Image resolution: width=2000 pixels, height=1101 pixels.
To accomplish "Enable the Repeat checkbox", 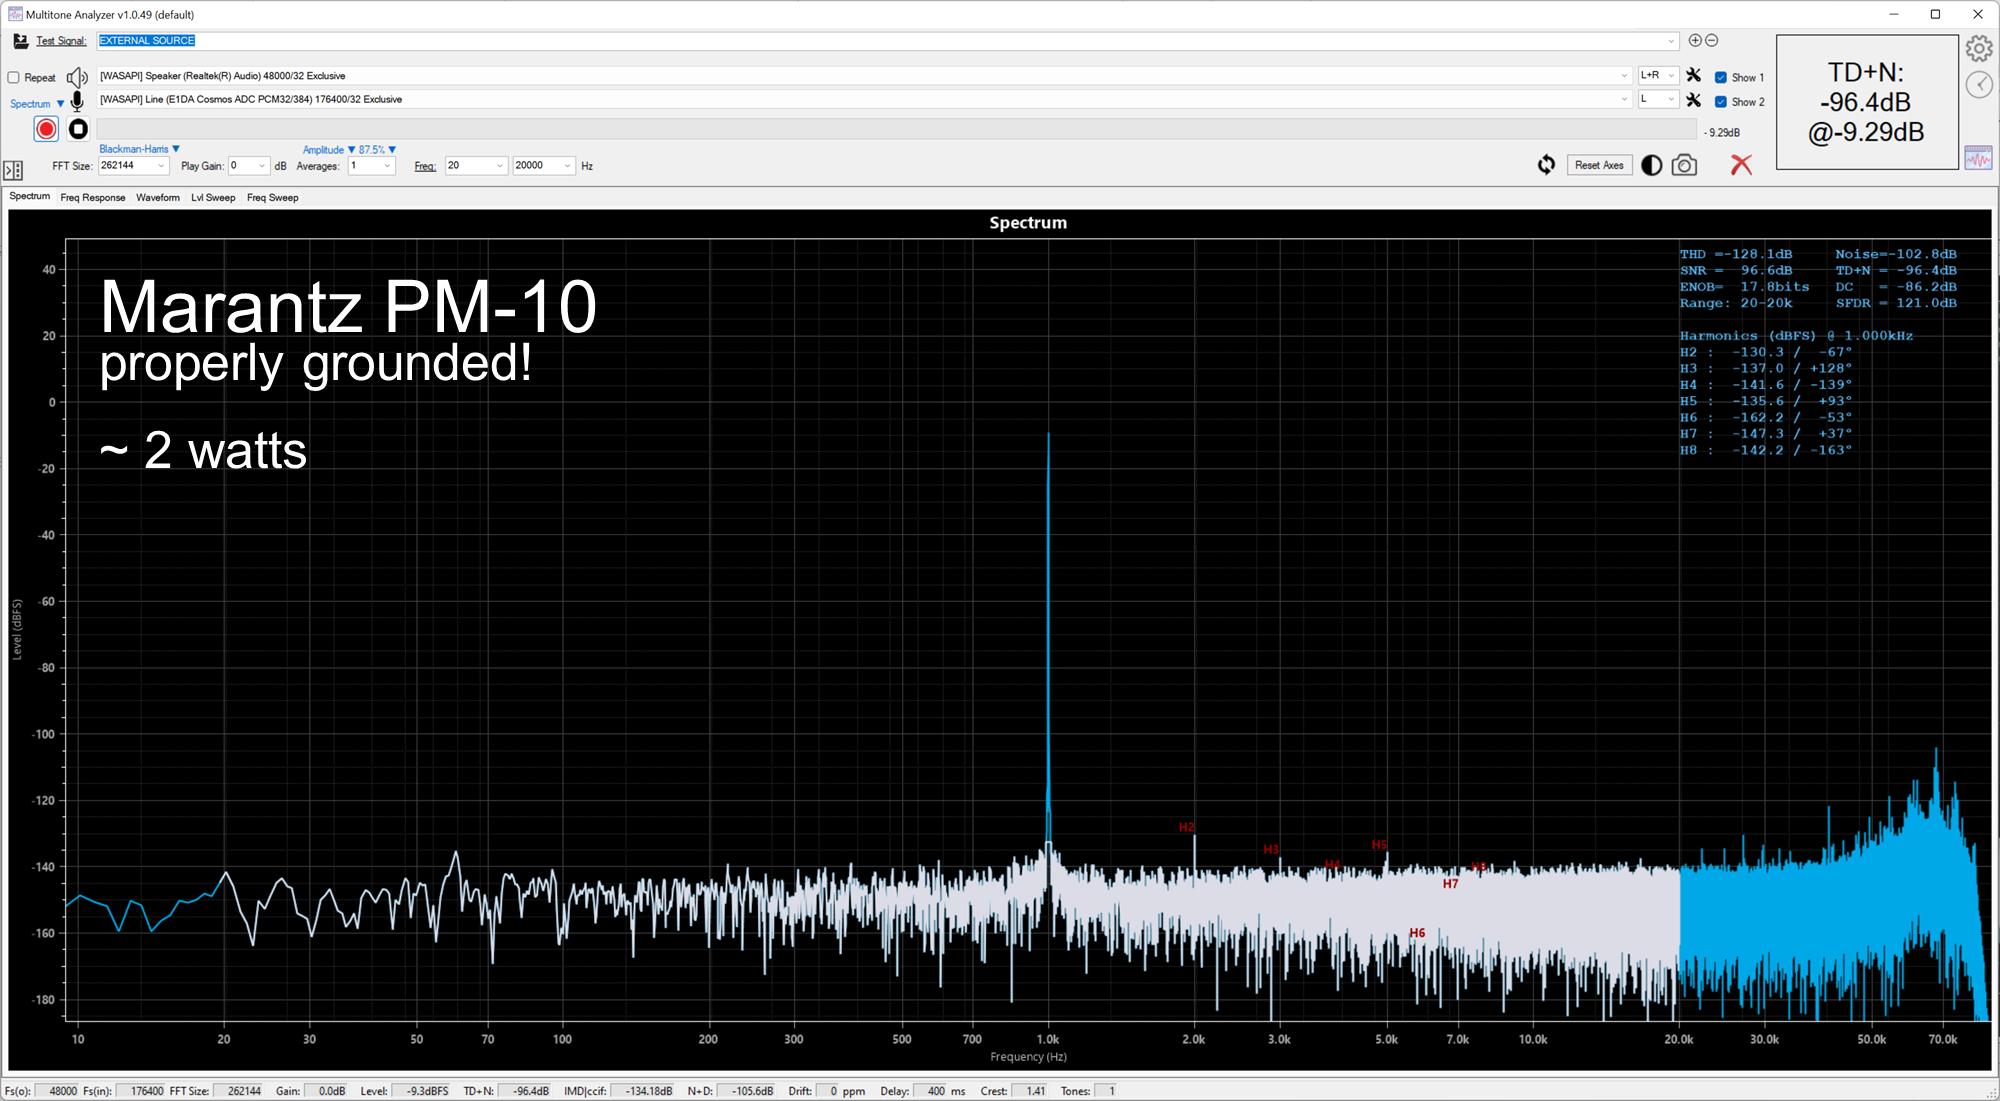I will pyautogui.click(x=13, y=77).
